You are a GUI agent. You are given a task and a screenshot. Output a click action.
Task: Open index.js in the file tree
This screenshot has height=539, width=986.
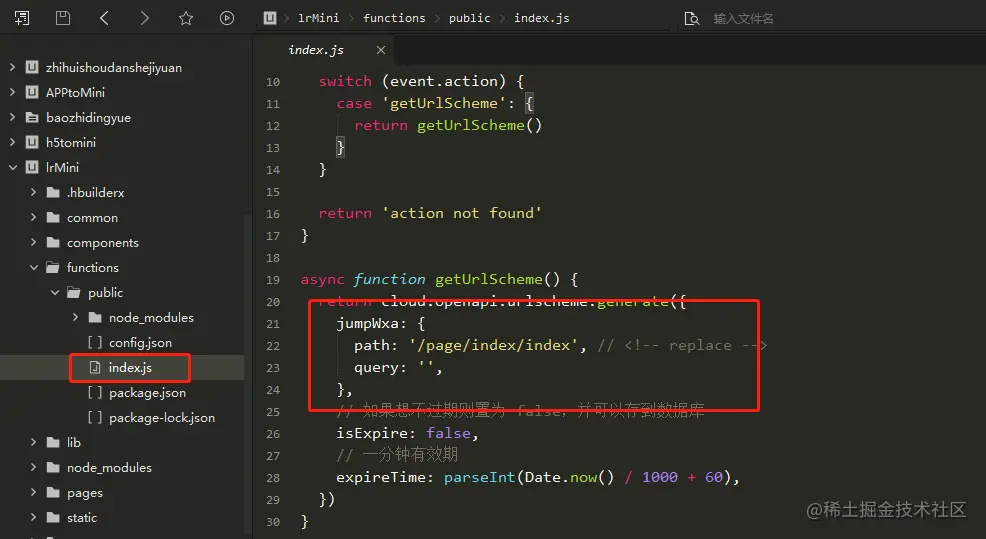pyautogui.click(x=130, y=367)
